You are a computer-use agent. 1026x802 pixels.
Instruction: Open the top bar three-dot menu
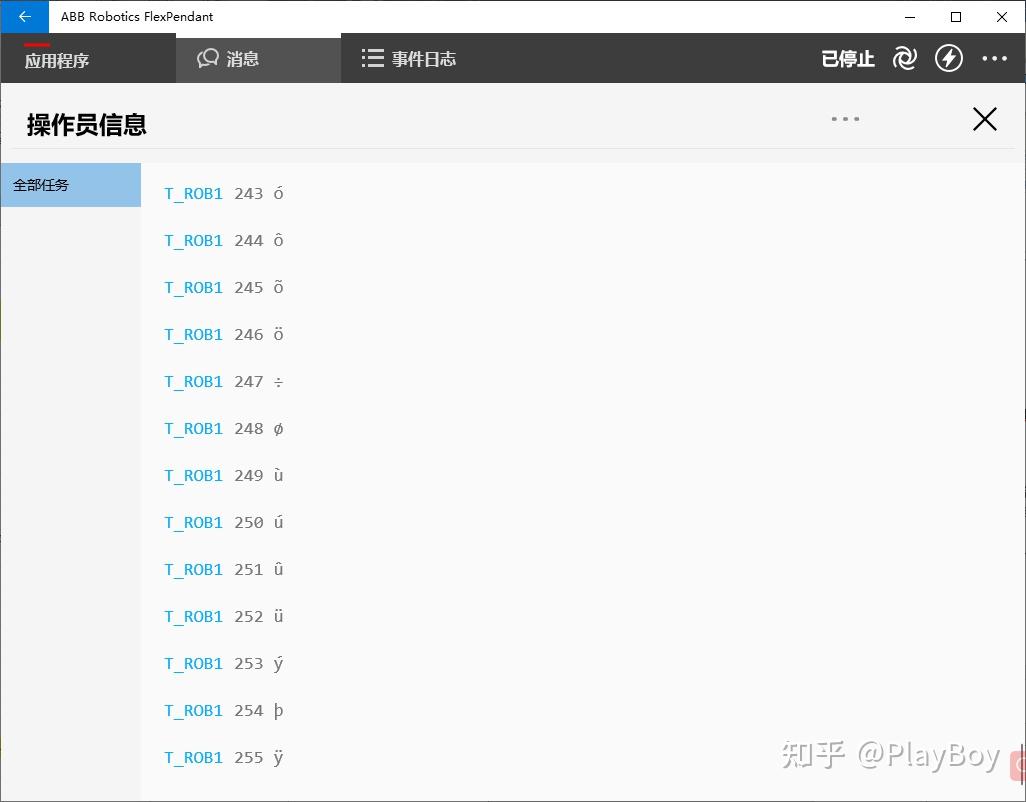[995, 58]
